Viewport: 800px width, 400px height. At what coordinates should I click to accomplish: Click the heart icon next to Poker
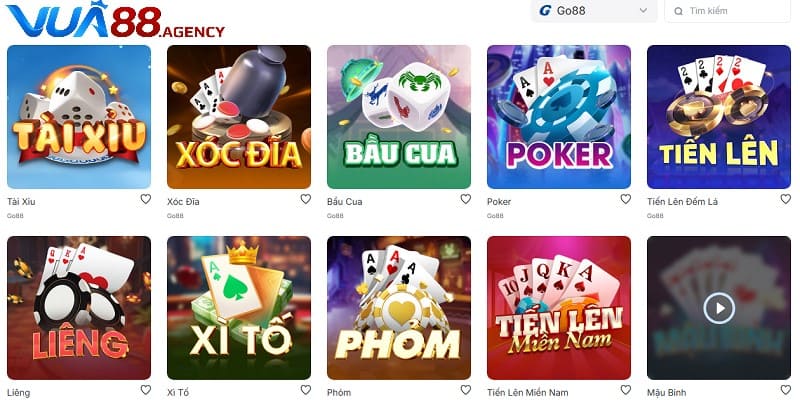click(x=626, y=199)
